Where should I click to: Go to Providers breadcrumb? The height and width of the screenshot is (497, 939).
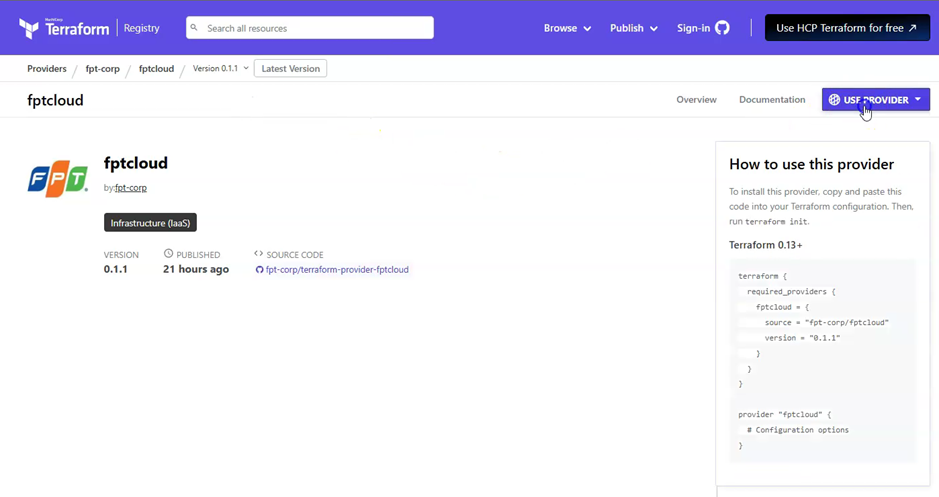click(47, 69)
